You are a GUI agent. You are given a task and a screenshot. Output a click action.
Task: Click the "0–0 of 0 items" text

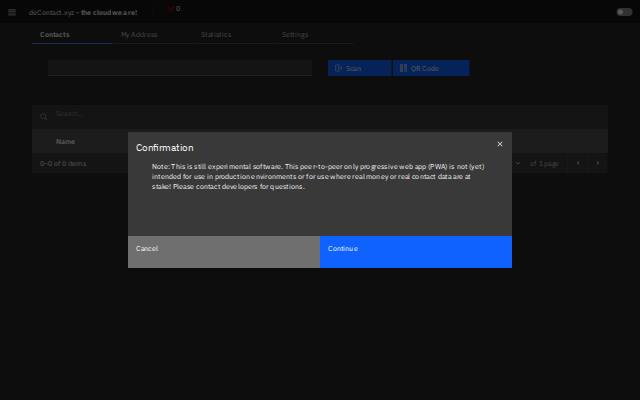63,163
